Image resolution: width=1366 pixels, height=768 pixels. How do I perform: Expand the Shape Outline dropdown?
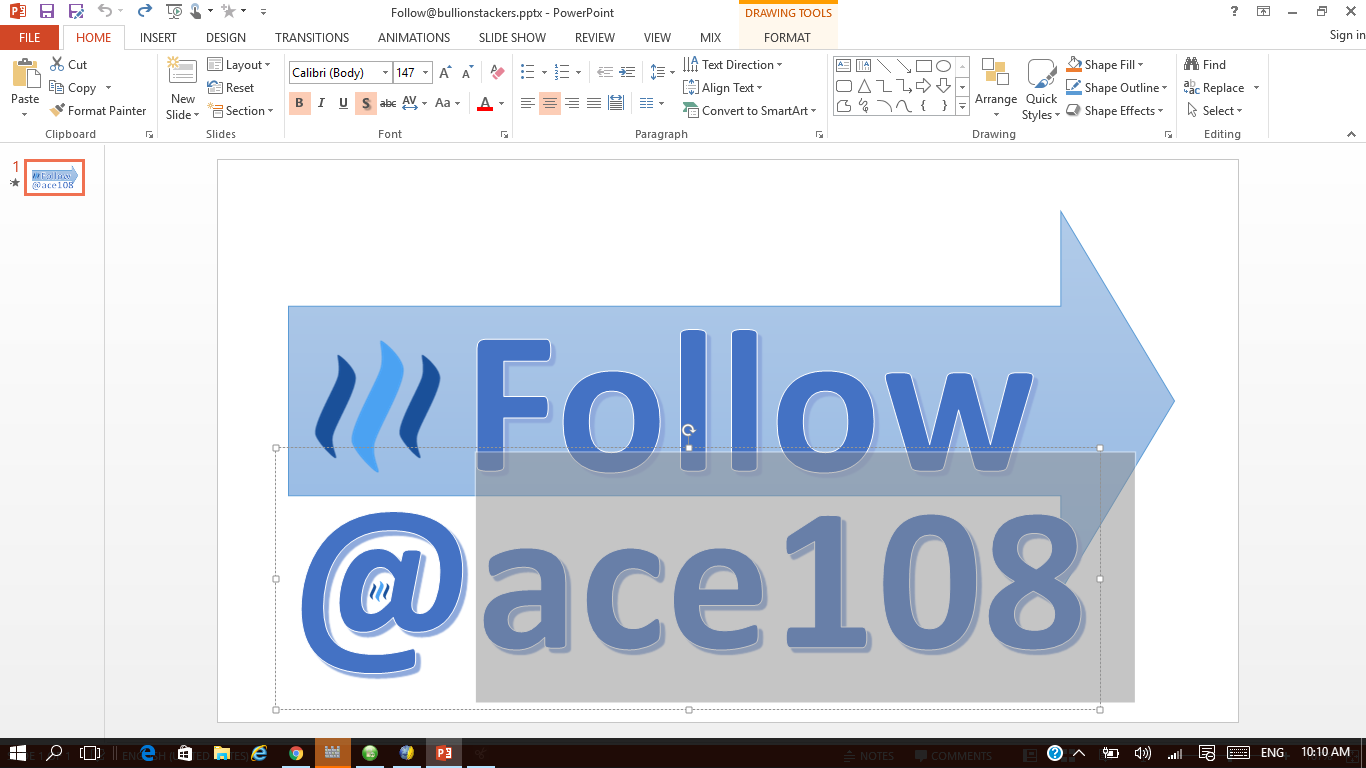1117,88
